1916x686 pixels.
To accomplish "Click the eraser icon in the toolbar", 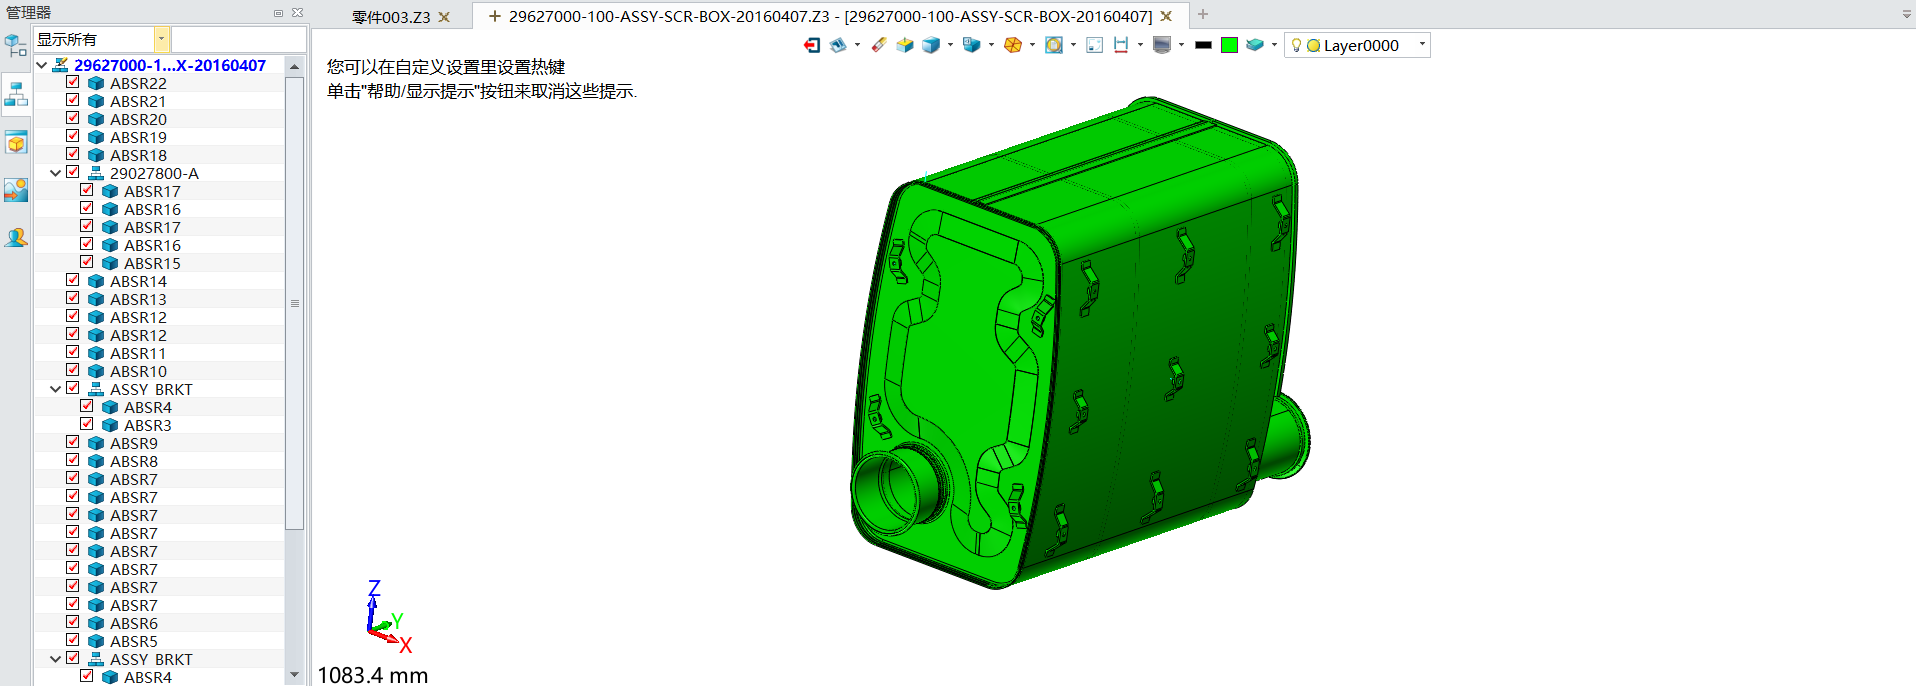I will pos(879,45).
